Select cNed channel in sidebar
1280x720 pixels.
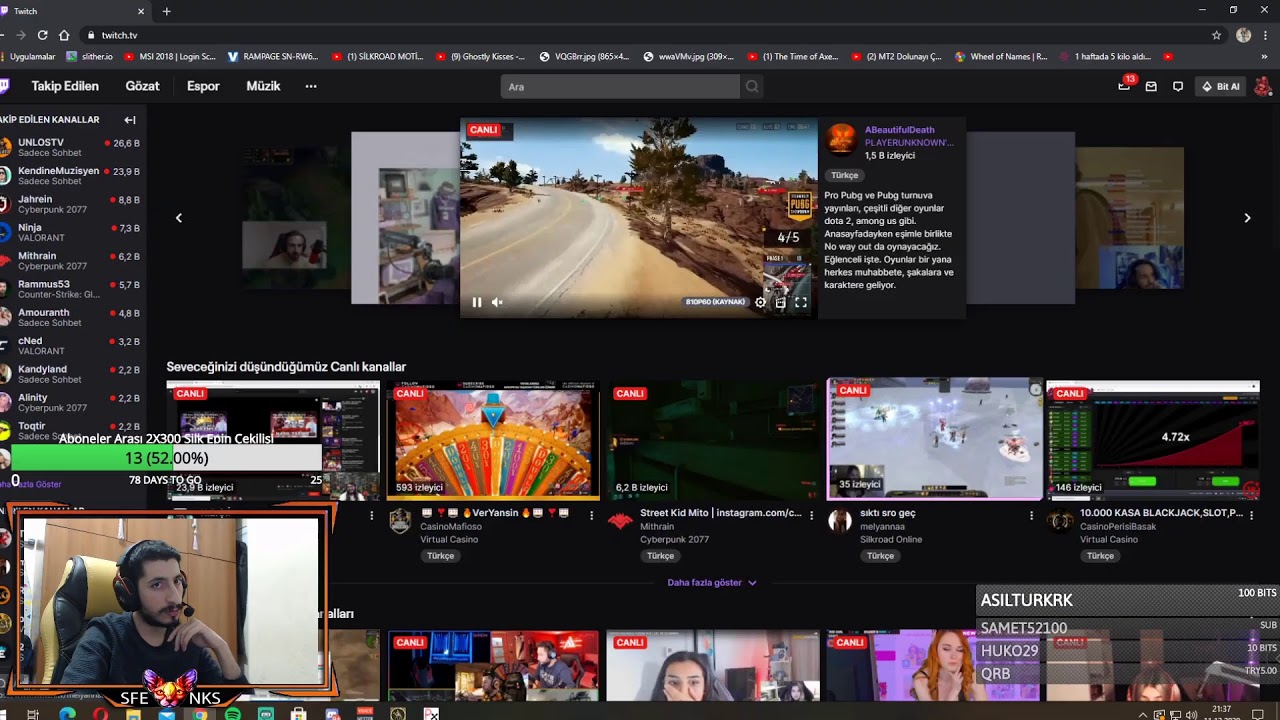[72, 346]
